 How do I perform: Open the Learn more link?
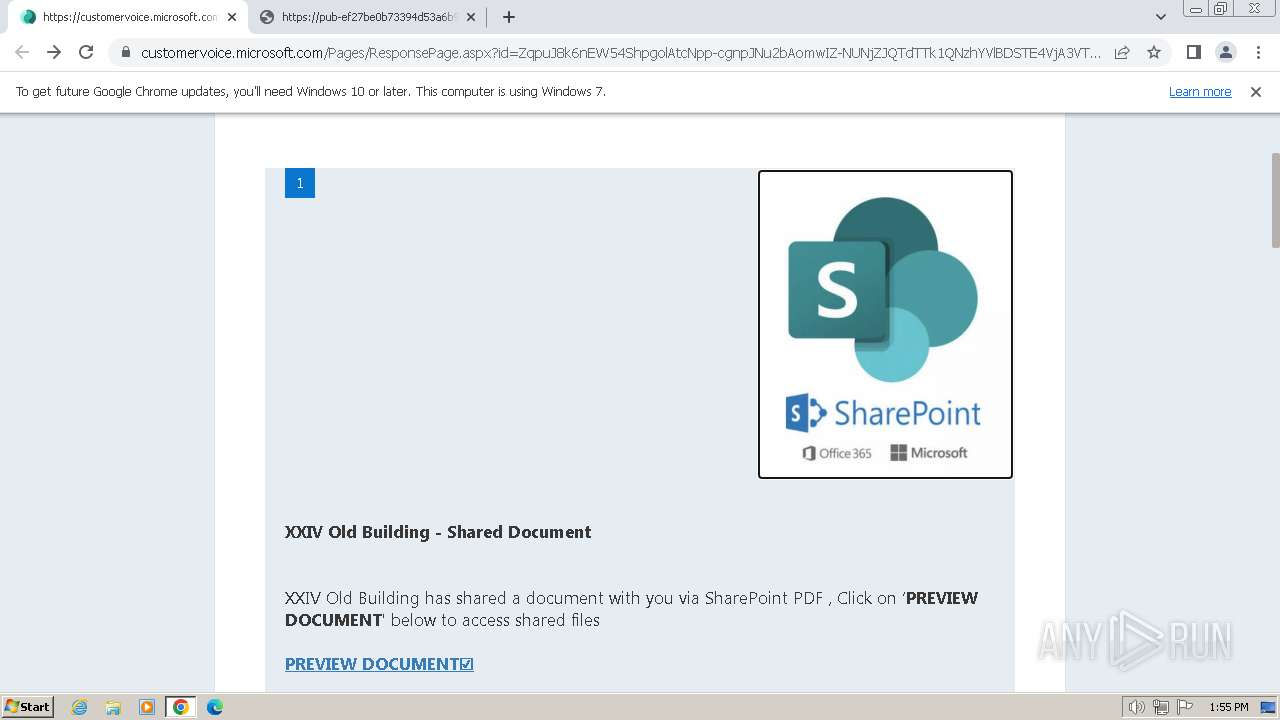1200,92
